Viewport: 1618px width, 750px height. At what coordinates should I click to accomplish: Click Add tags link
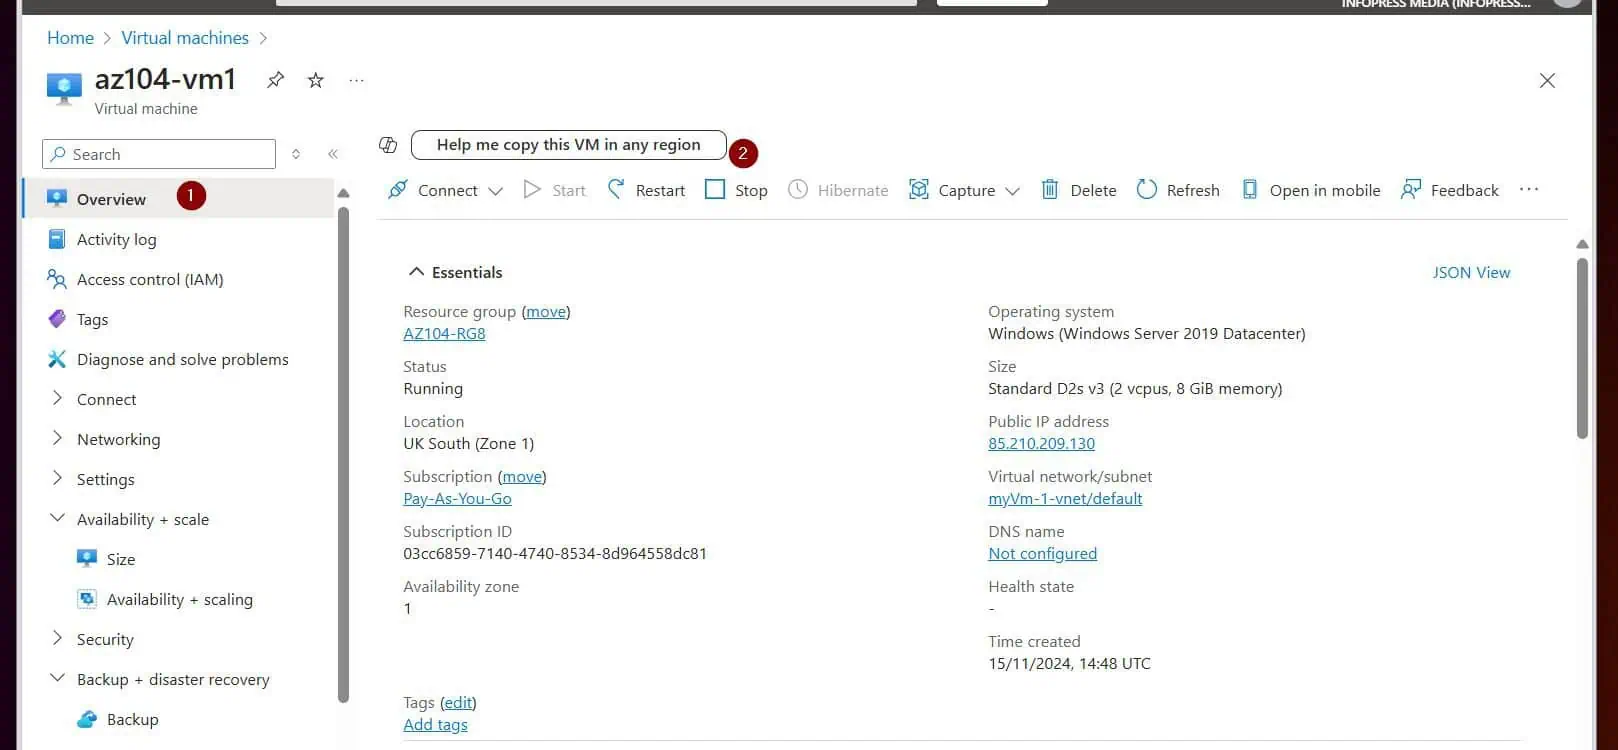pos(435,725)
